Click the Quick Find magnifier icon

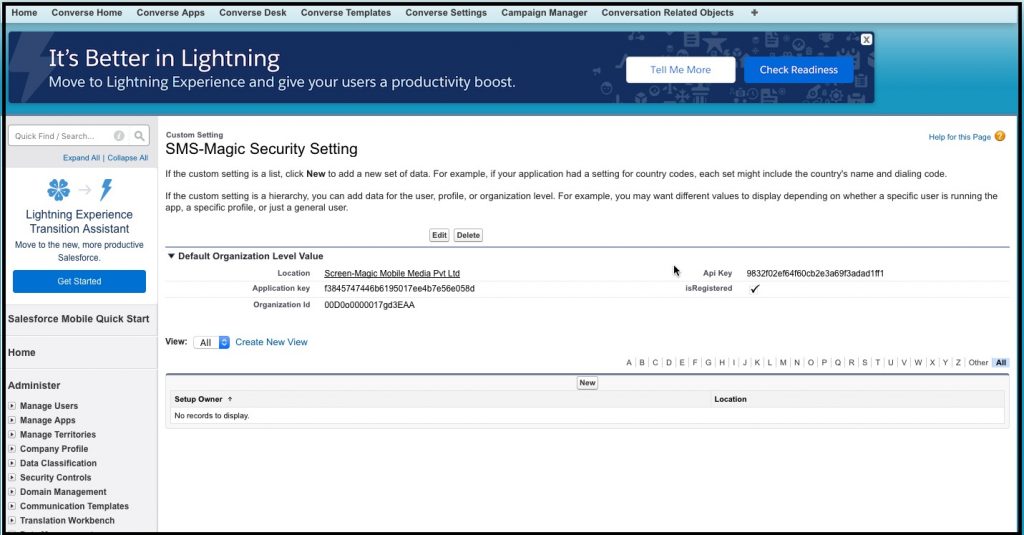pos(139,136)
